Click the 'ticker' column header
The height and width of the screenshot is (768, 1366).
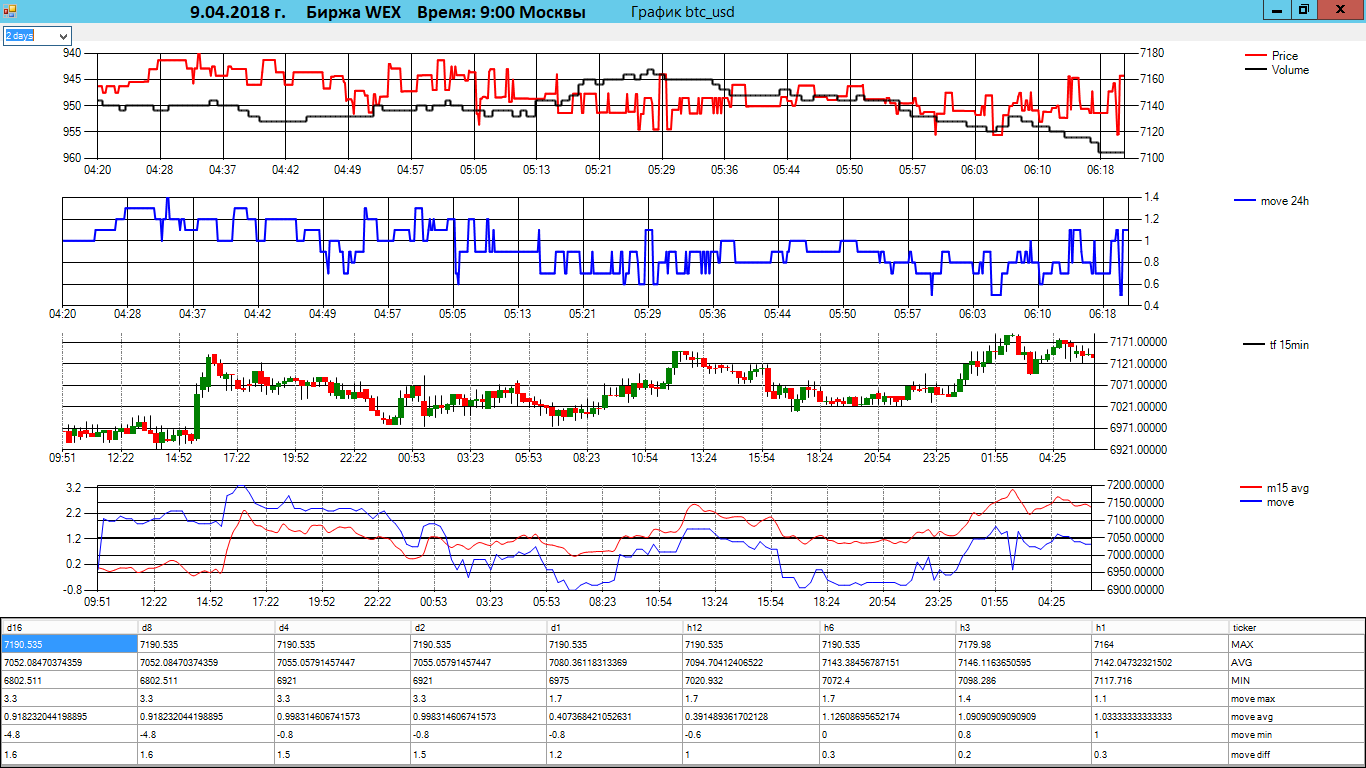[x=1296, y=627]
